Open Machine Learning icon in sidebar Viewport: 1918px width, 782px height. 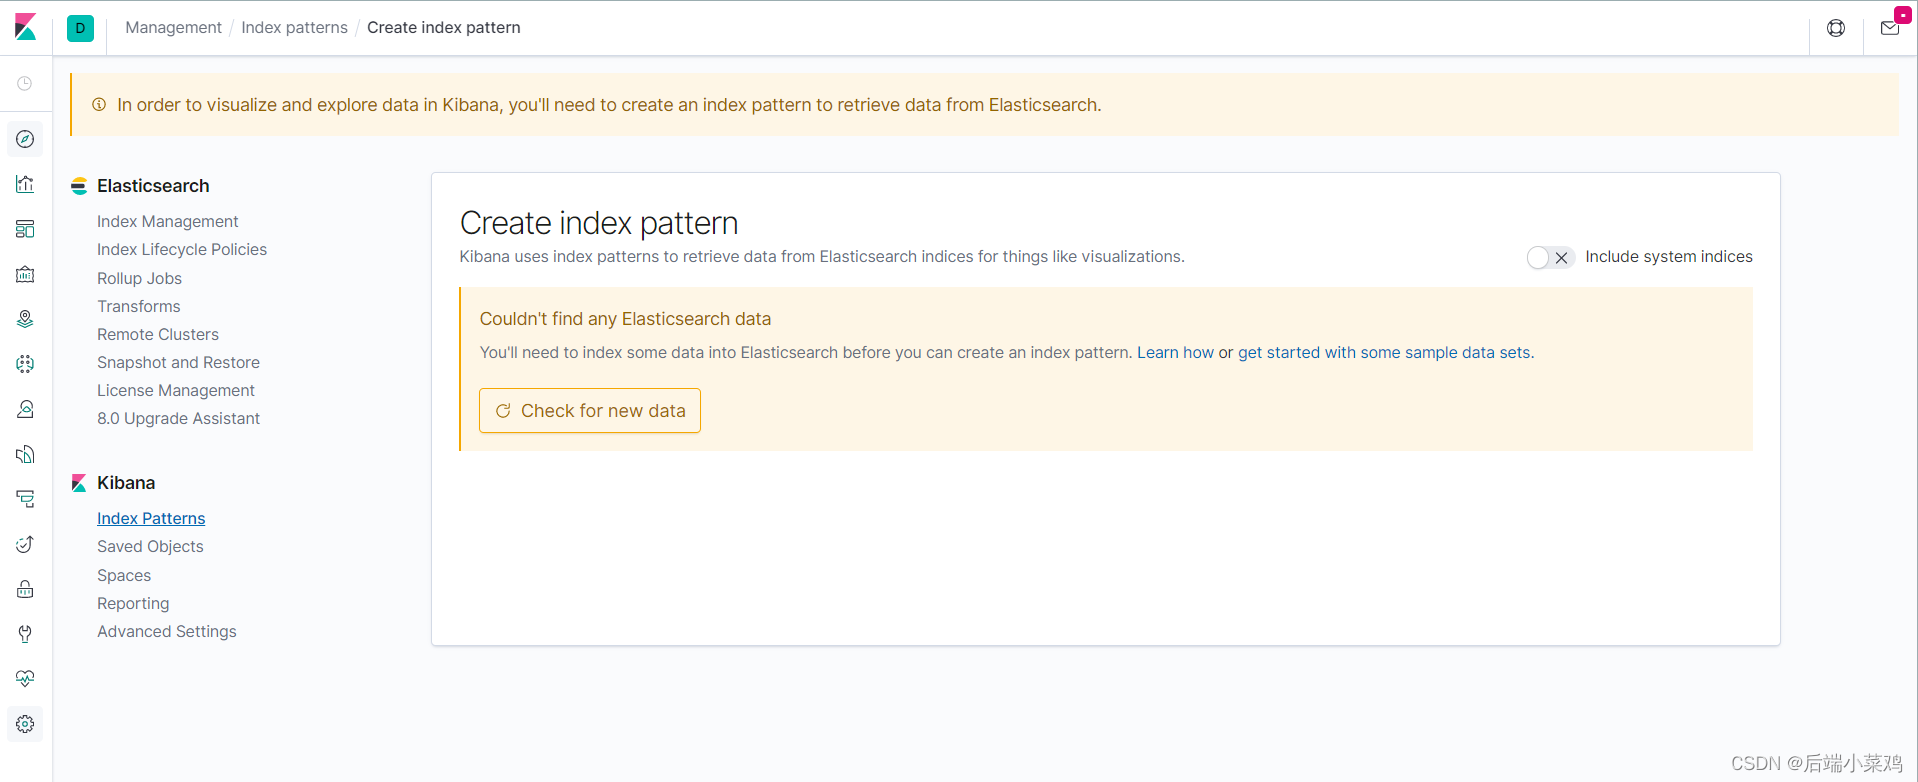25,364
